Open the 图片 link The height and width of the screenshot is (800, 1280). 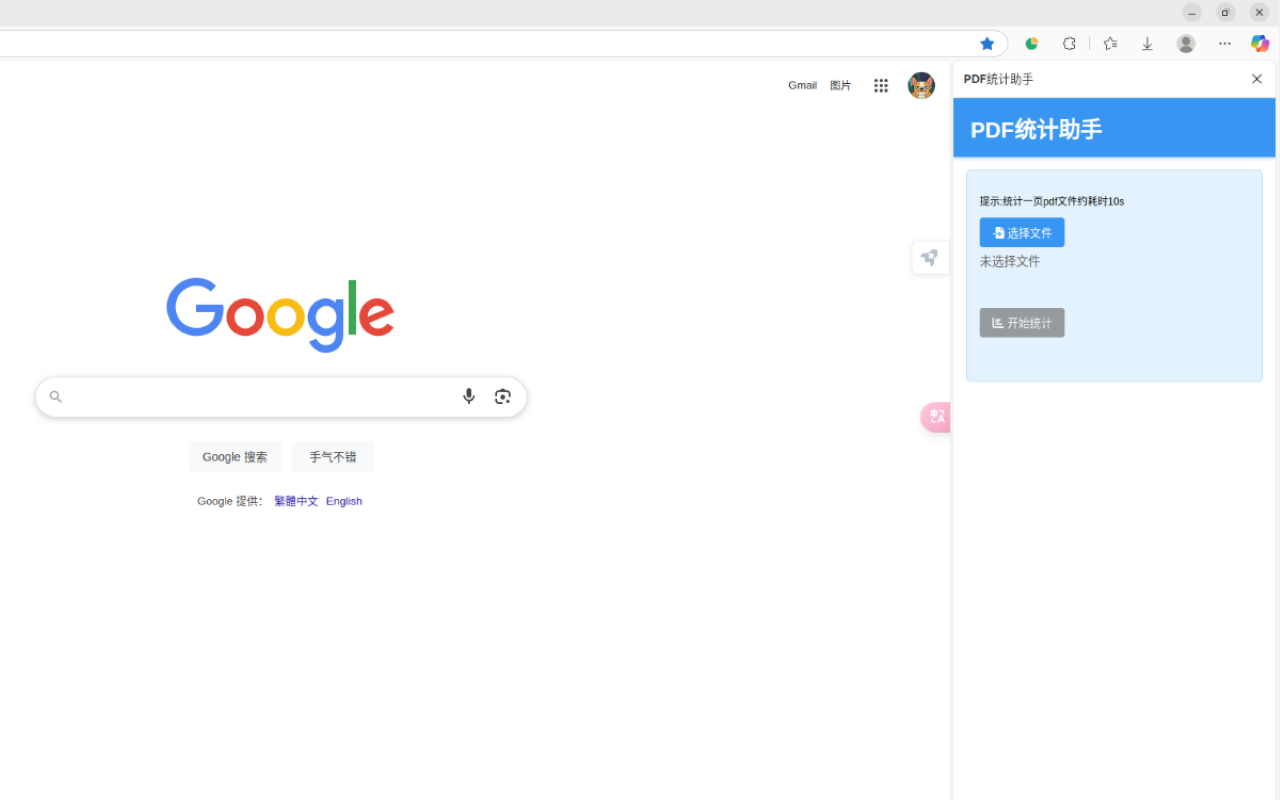tap(840, 85)
